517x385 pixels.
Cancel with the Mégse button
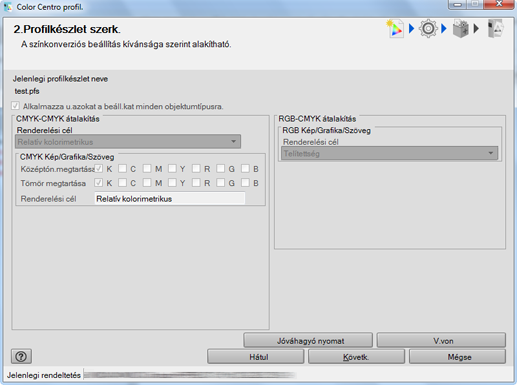(x=457, y=357)
